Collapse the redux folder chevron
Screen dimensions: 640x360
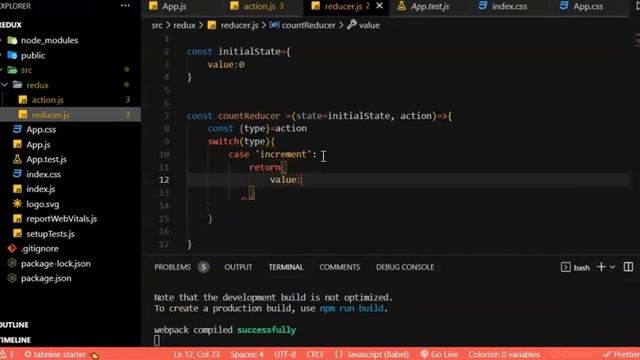(4, 85)
